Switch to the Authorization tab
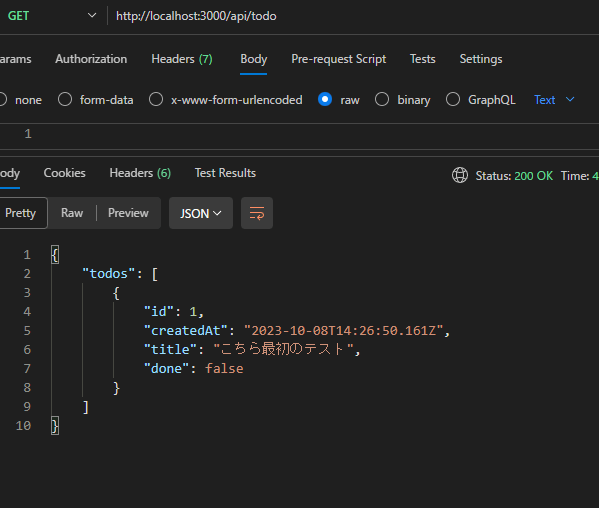 (91, 59)
